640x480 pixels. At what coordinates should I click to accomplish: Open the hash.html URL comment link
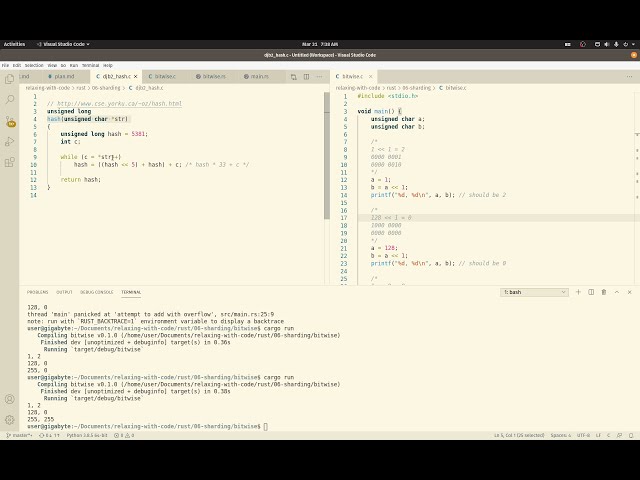tap(119, 104)
